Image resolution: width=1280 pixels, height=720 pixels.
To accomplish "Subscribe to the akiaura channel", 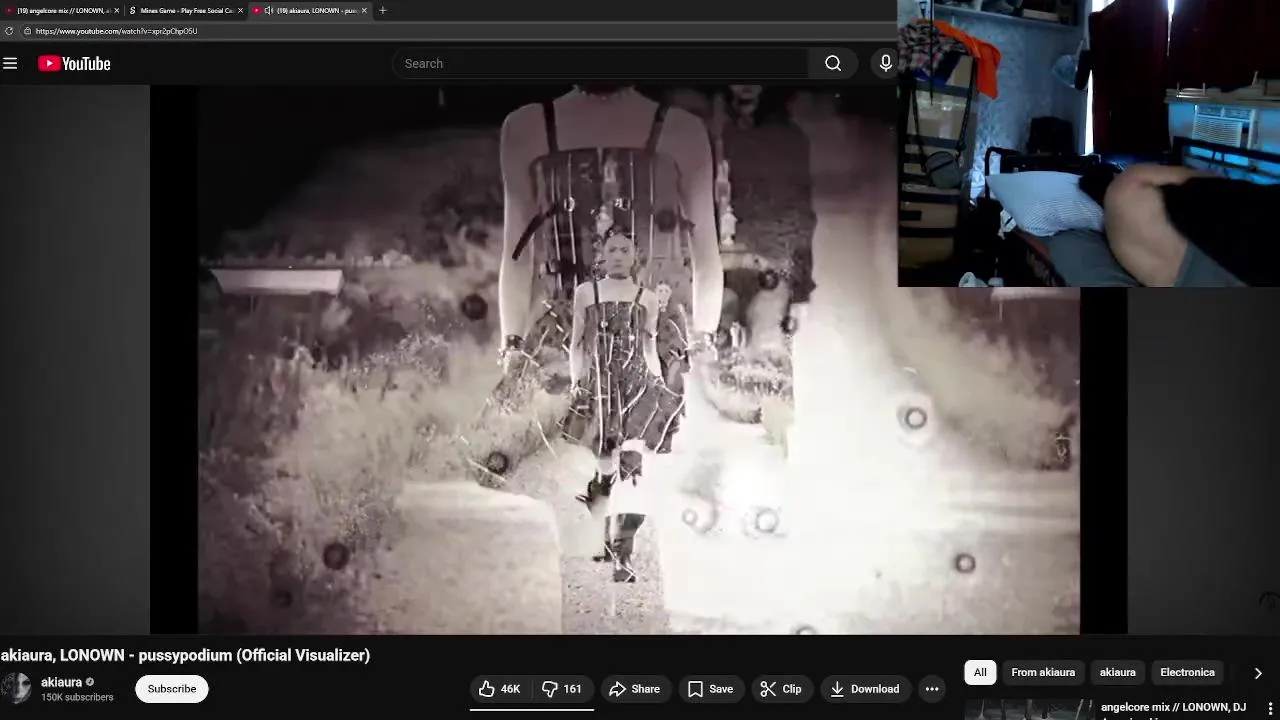I will (x=172, y=689).
